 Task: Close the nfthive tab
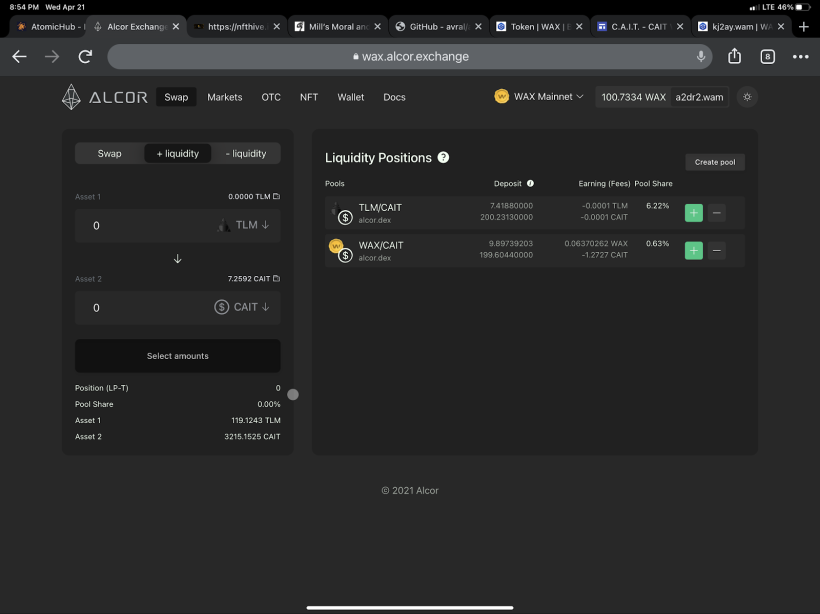coord(277,26)
